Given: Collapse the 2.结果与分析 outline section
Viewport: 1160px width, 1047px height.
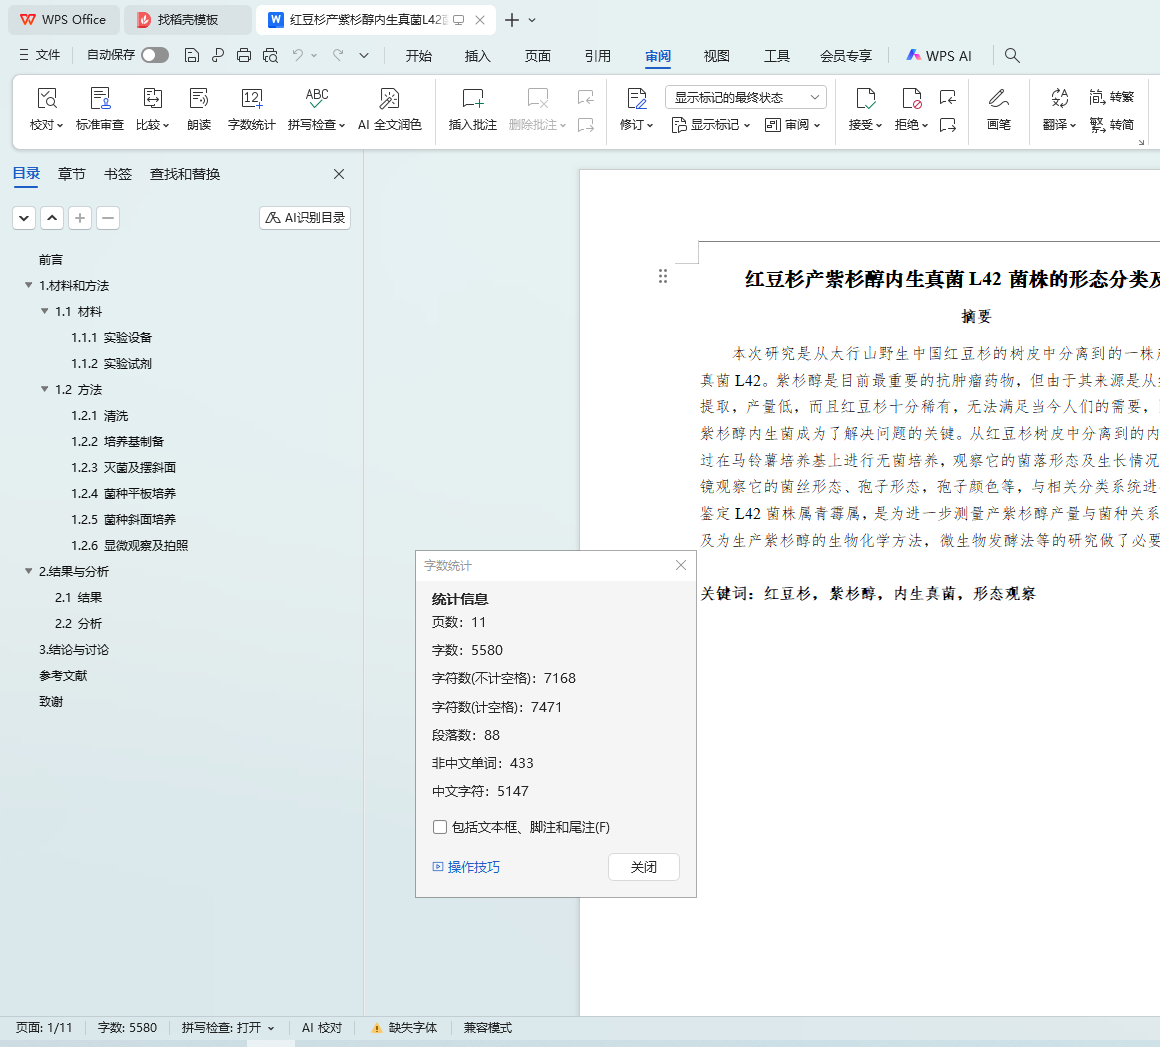Looking at the screenshot, I should pyautogui.click(x=29, y=571).
